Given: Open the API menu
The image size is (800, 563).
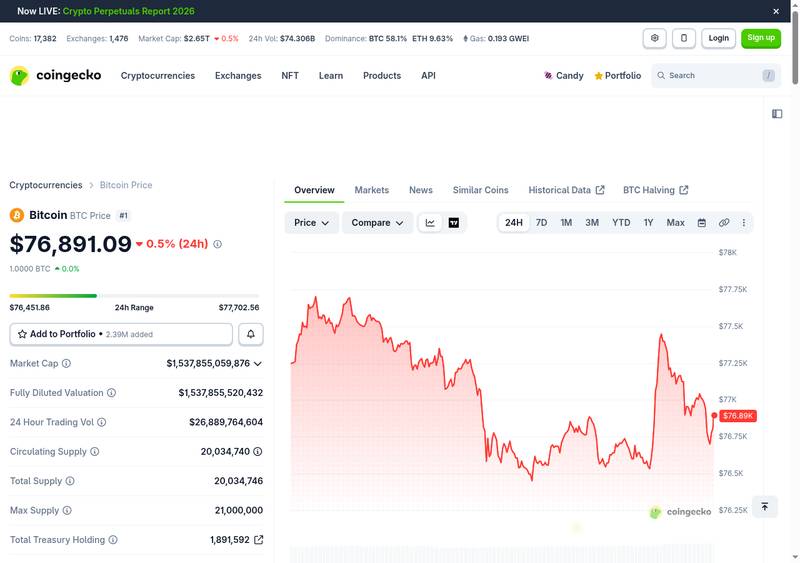Looking at the screenshot, I should [429, 76].
